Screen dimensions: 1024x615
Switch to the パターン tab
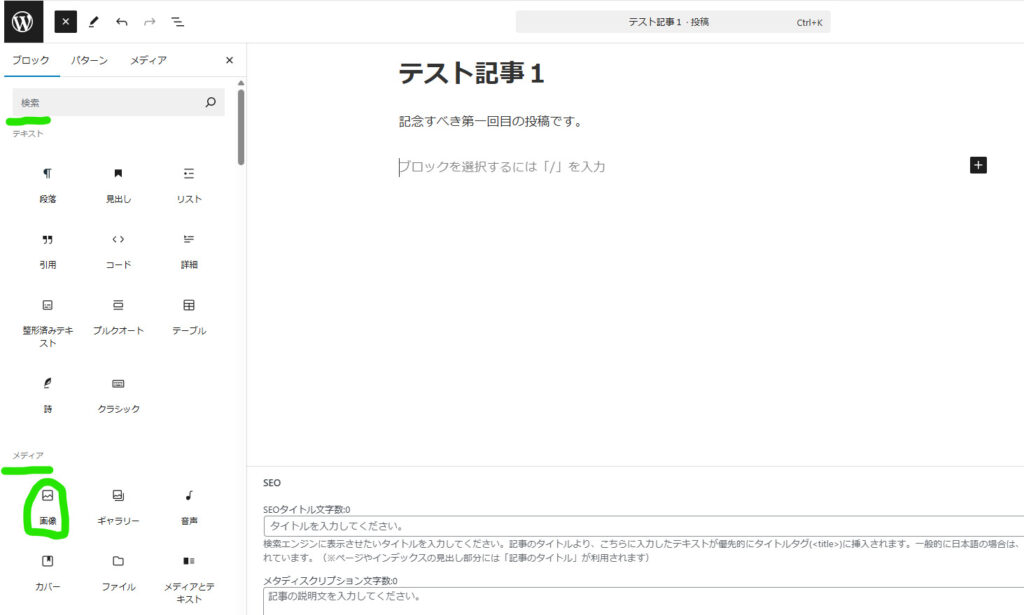[89, 61]
